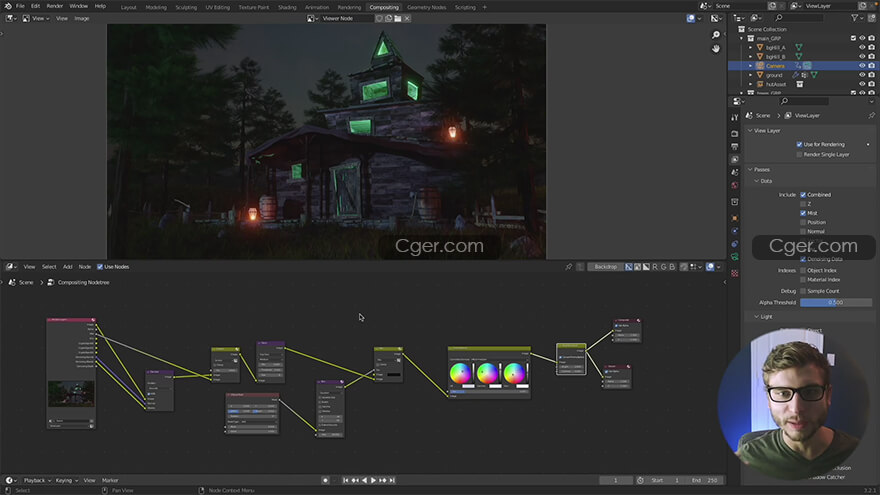Open the Render properties tab icon
This screenshot has width=880, height=495.
tap(735, 134)
